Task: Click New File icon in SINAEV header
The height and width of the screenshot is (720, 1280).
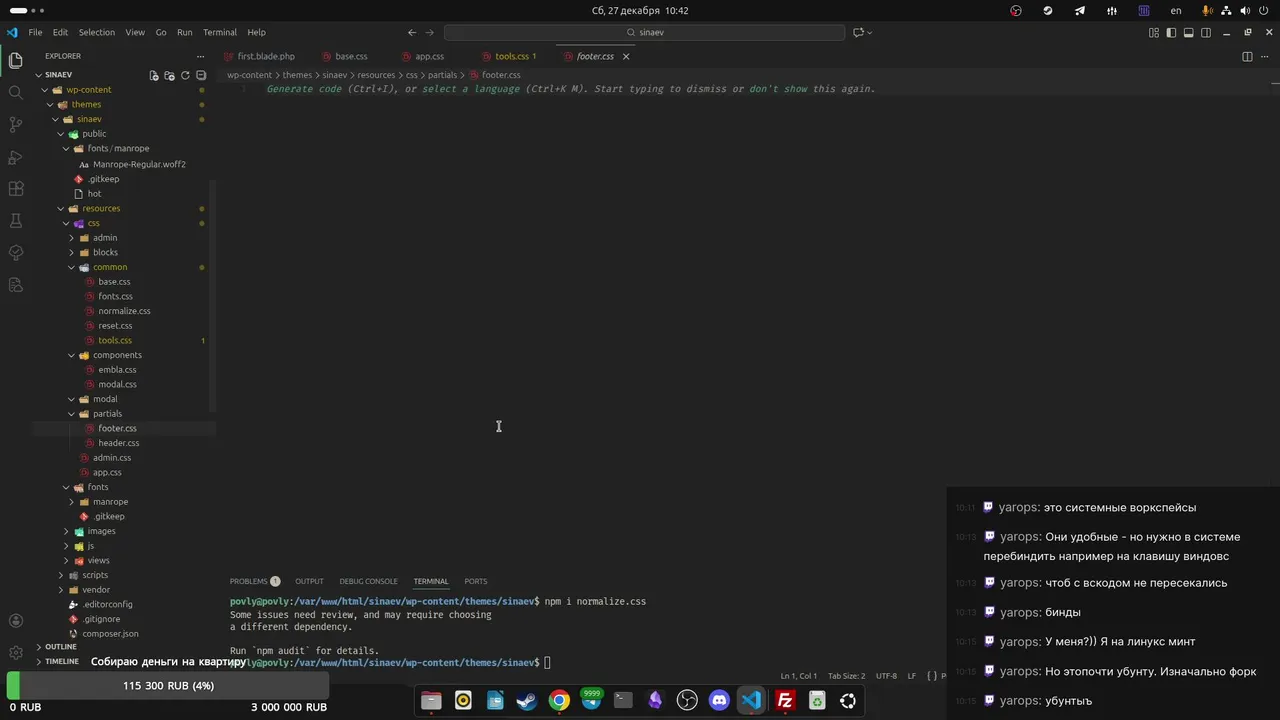Action: click(x=154, y=75)
